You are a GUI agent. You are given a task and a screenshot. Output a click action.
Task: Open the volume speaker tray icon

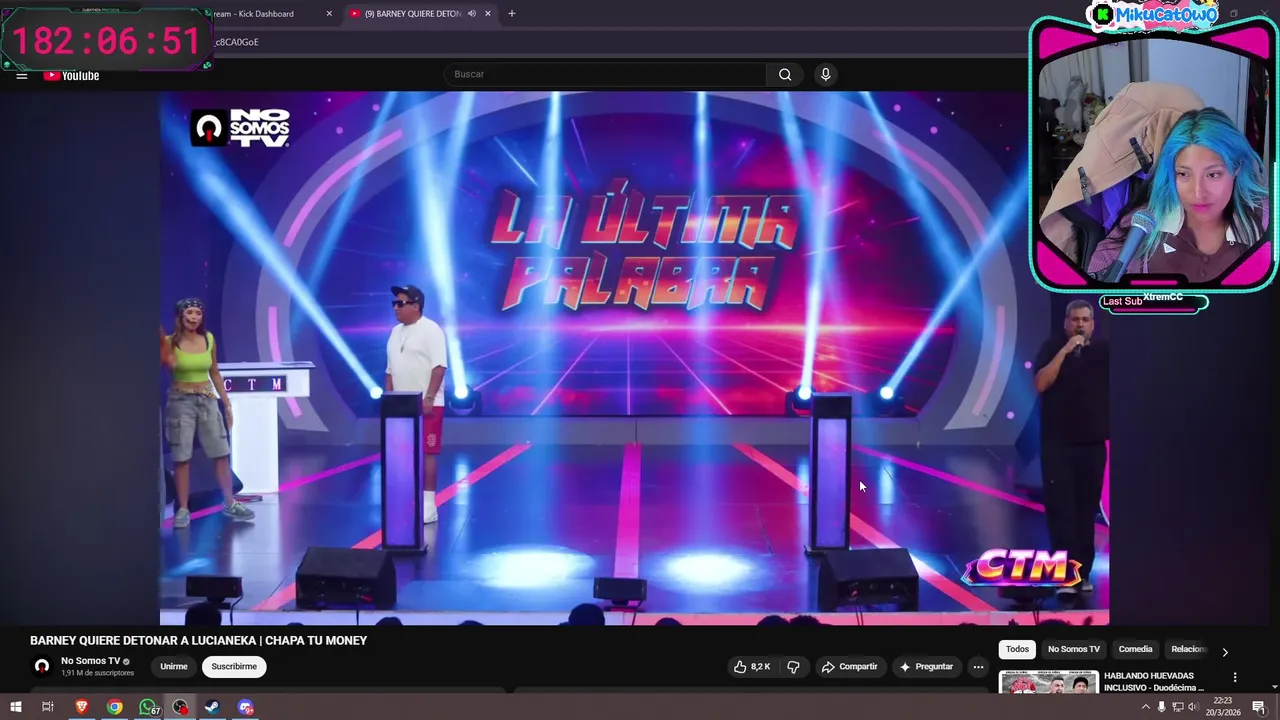click(1192, 707)
